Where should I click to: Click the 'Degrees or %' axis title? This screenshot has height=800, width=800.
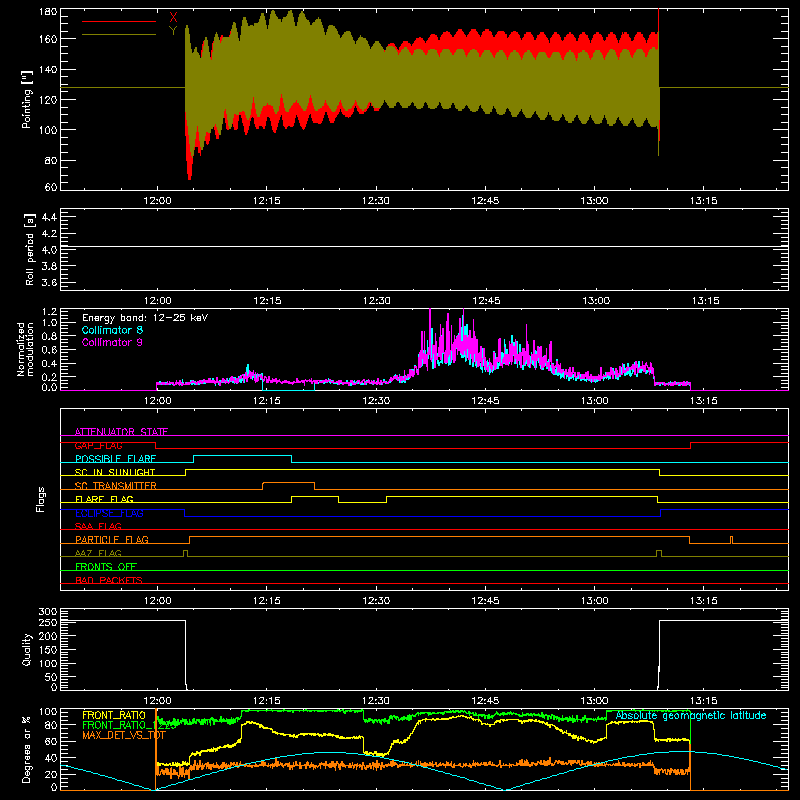point(27,749)
